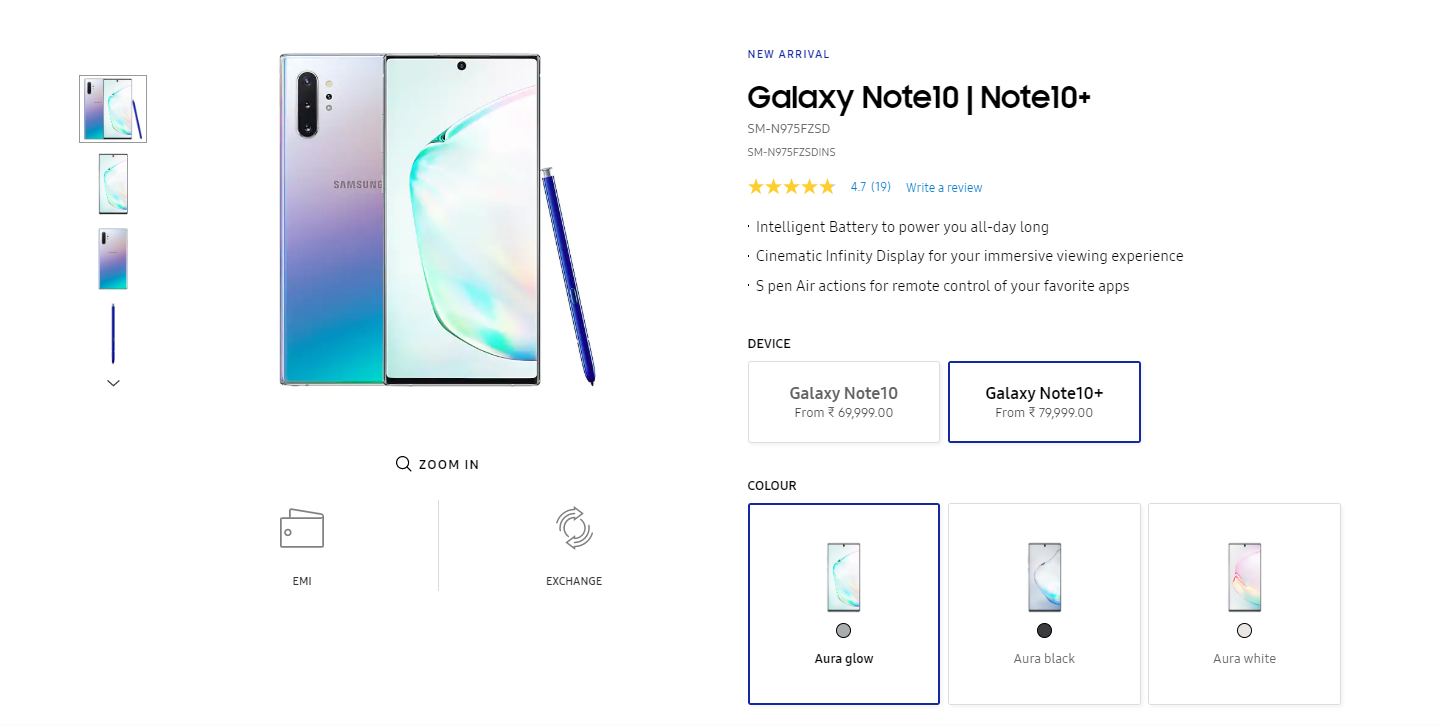The height and width of the screenshot is (726, 1440).
Task: Select the Galaxy Note10+ device option
Action: coord(1044,401)
